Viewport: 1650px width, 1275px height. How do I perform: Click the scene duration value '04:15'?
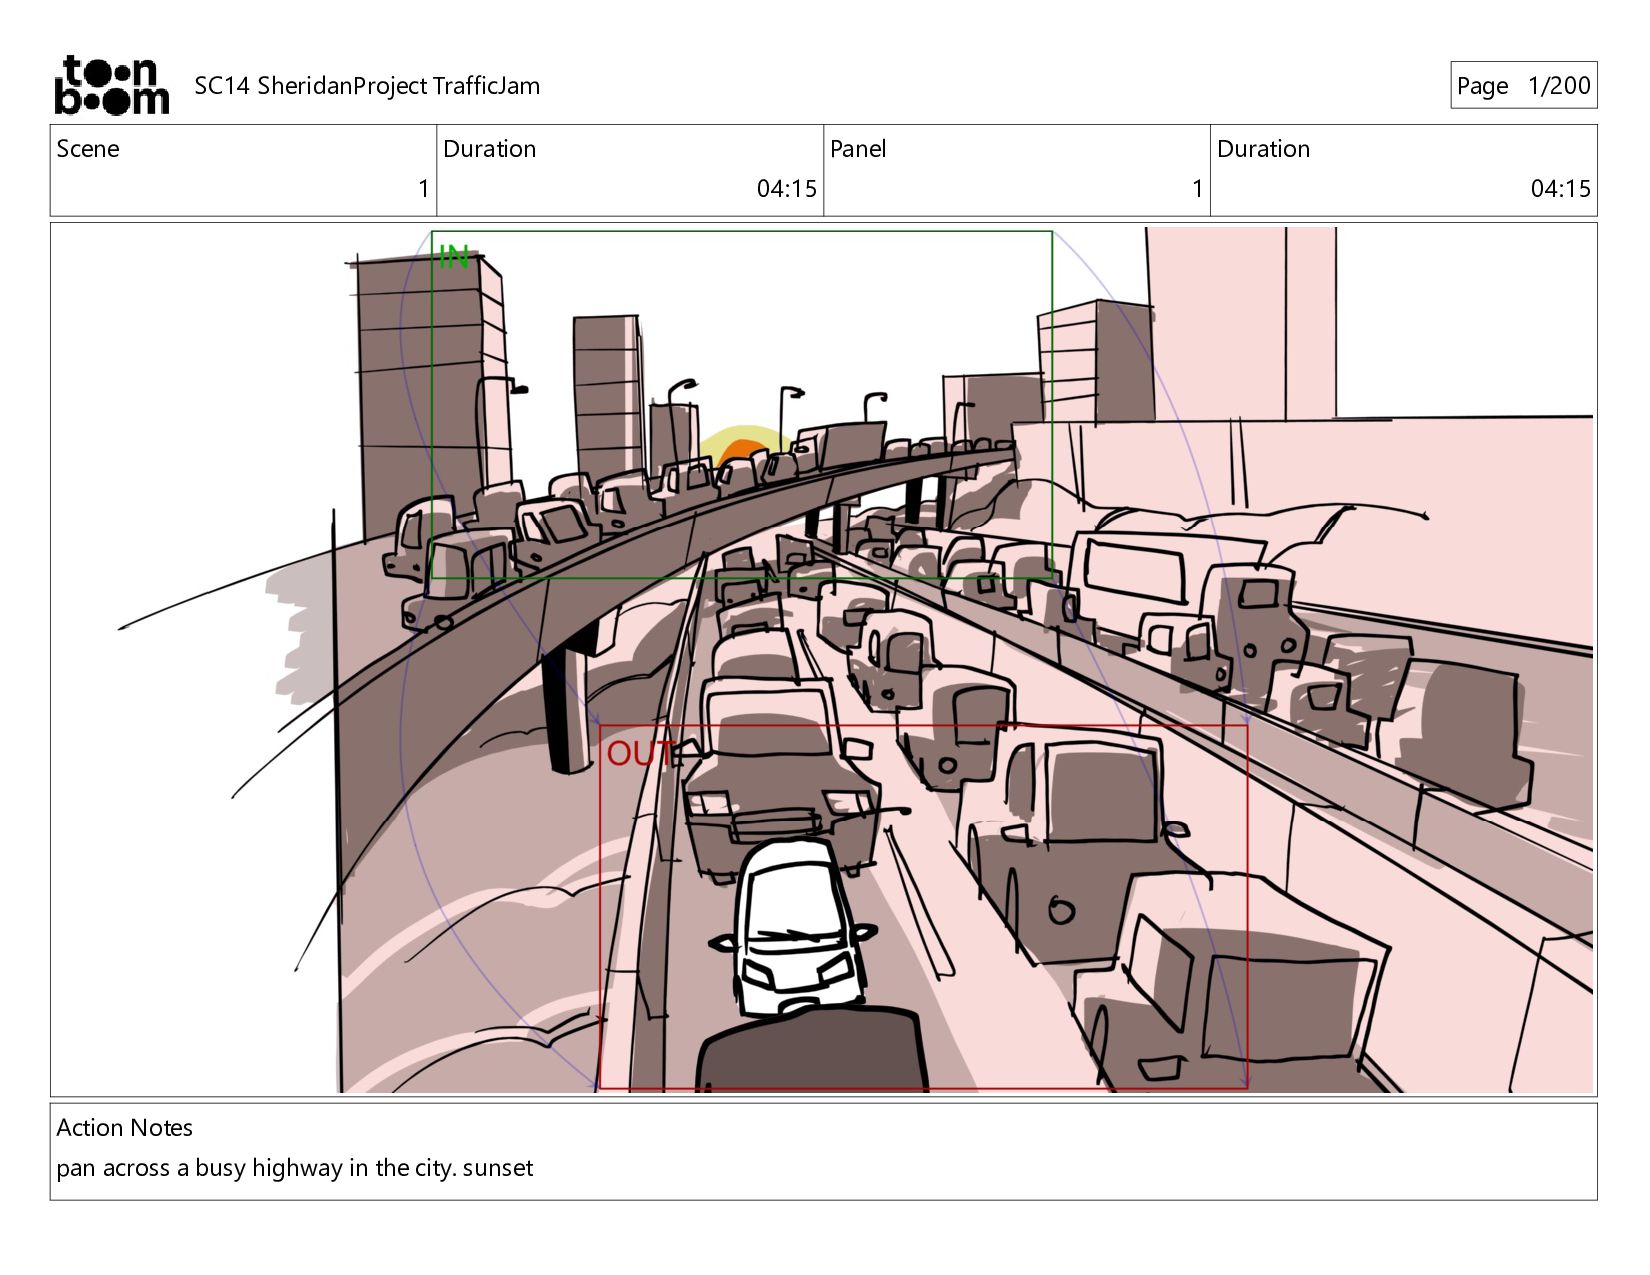point(786,189)
